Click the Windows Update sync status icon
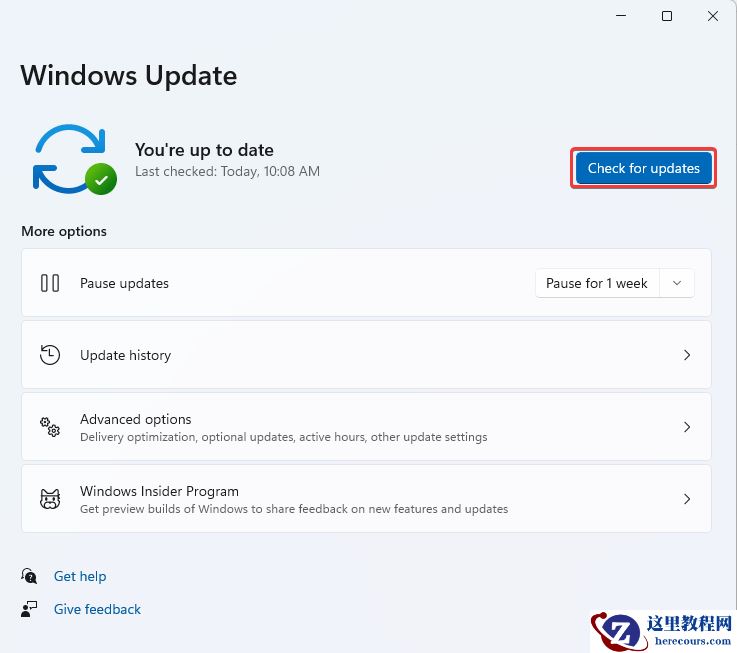The height and width of the screenshot is (653, 737). pos(75,159)
